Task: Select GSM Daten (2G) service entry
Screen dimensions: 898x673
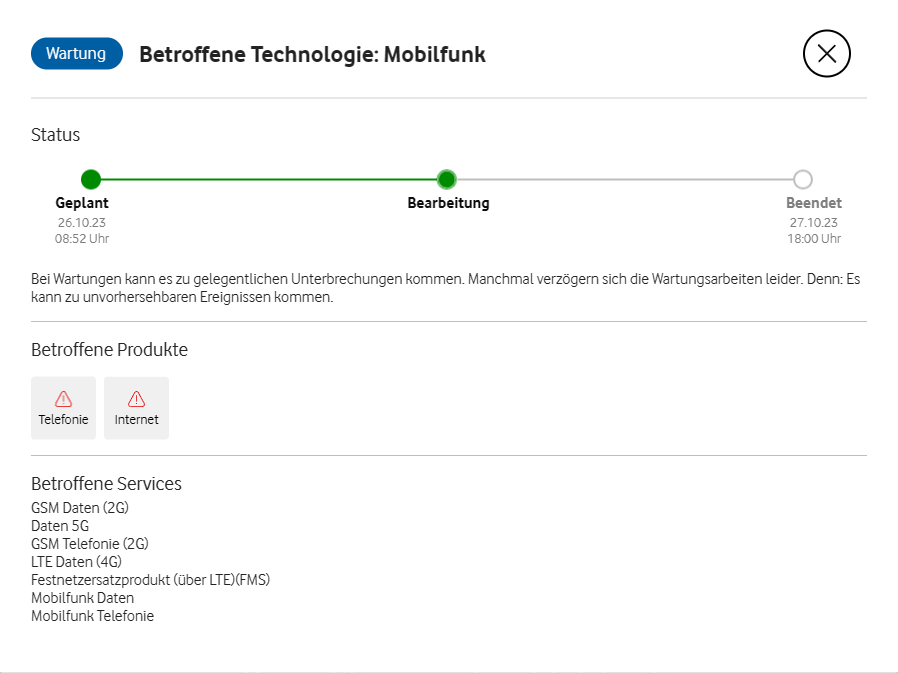Action: (x=80, y=508)
